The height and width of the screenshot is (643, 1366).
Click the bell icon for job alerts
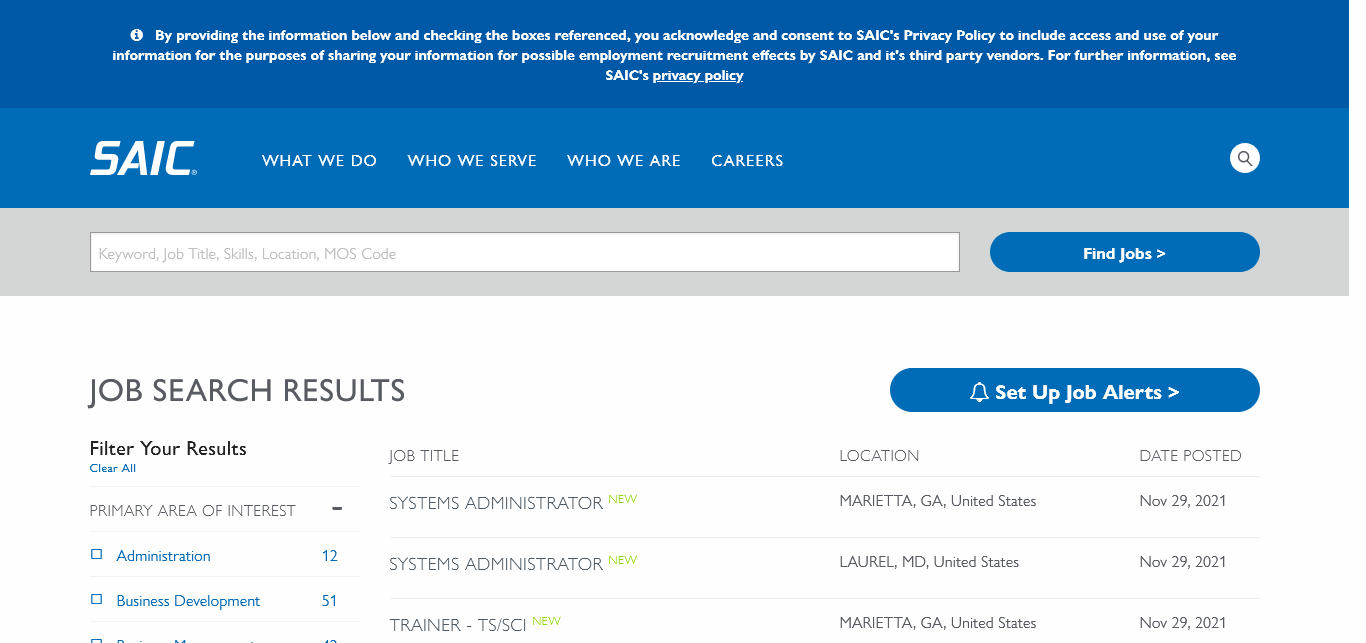tap(979, 392)
